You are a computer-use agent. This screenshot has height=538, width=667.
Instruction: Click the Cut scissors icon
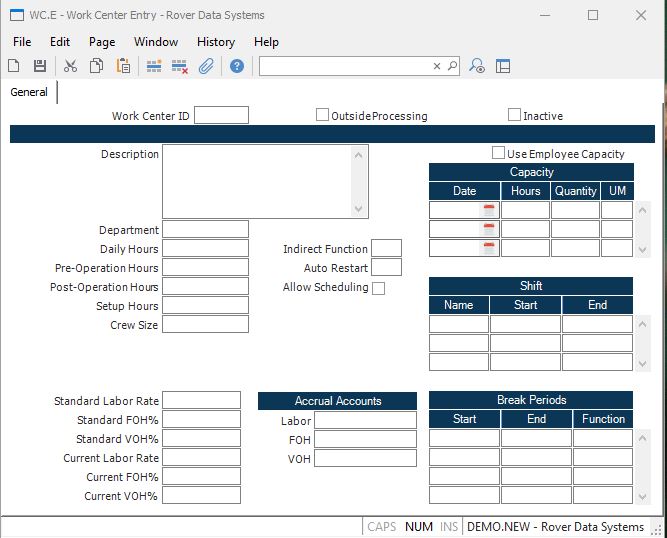coord(70,66)
